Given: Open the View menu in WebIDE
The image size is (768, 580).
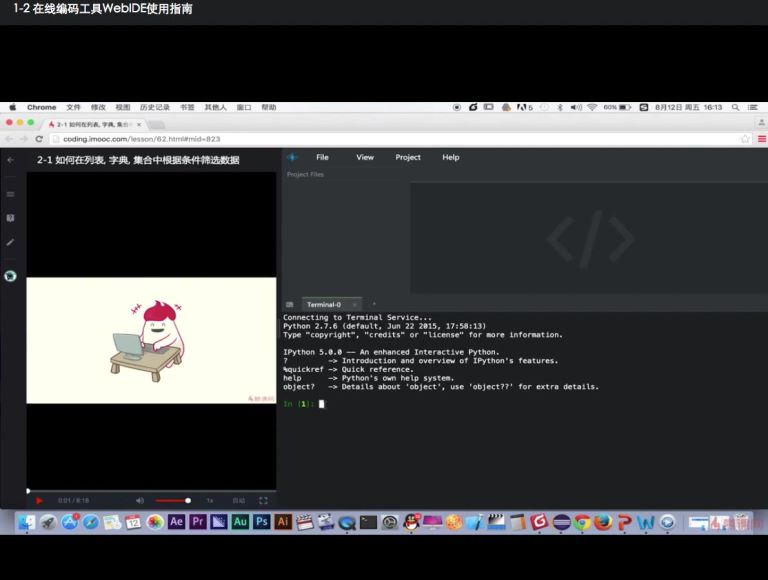Looking at the screenshot, I should [365, 157].
